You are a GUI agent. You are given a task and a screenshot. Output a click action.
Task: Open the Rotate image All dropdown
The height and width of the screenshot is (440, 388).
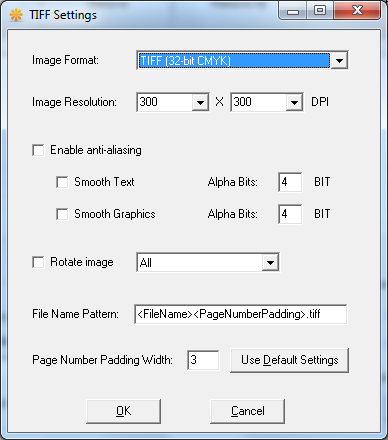click(x=270, y=262)
